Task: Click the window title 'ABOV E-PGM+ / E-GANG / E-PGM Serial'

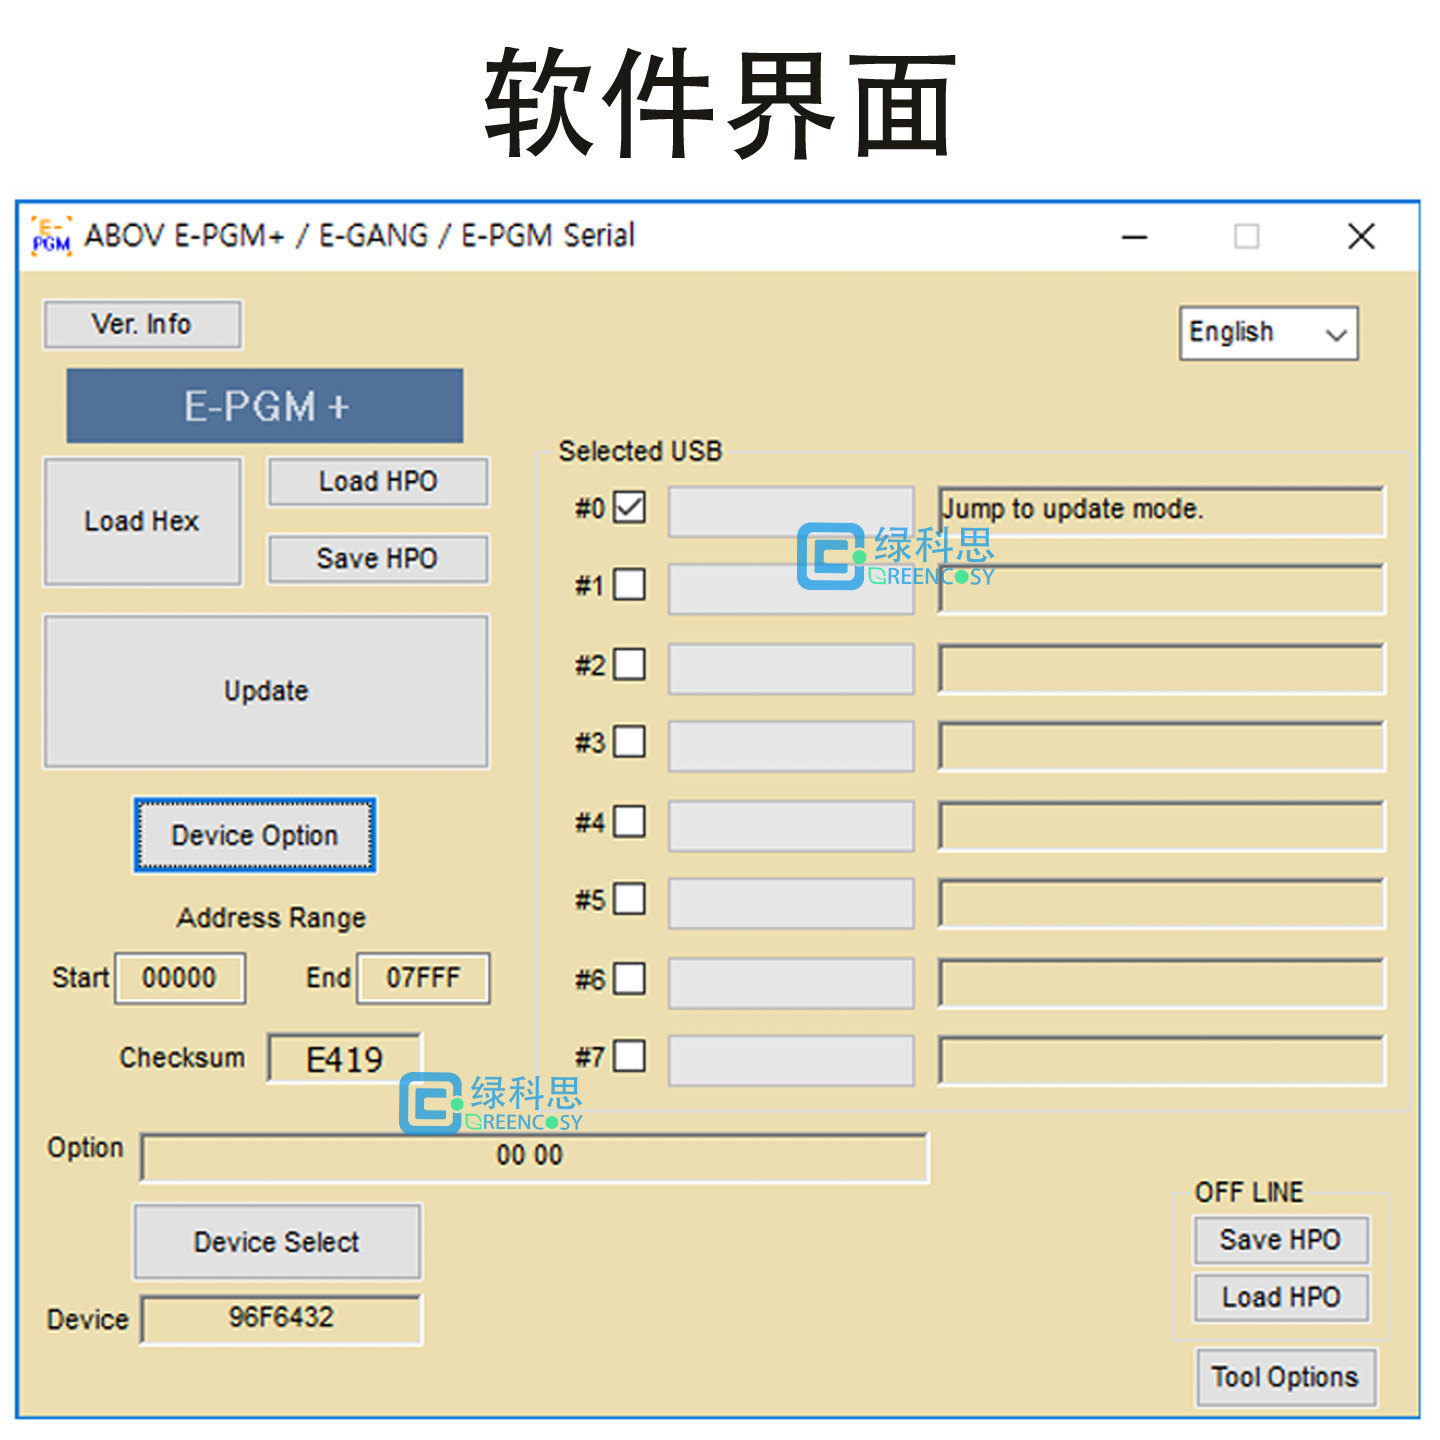Action: pyautogui.click(x=360, y=236)
